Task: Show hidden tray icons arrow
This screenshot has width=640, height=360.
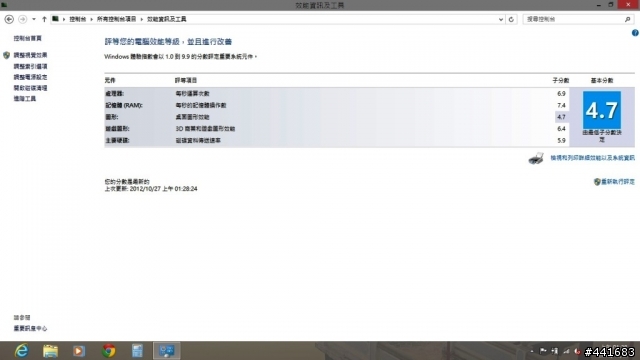Action: point(532,351)
